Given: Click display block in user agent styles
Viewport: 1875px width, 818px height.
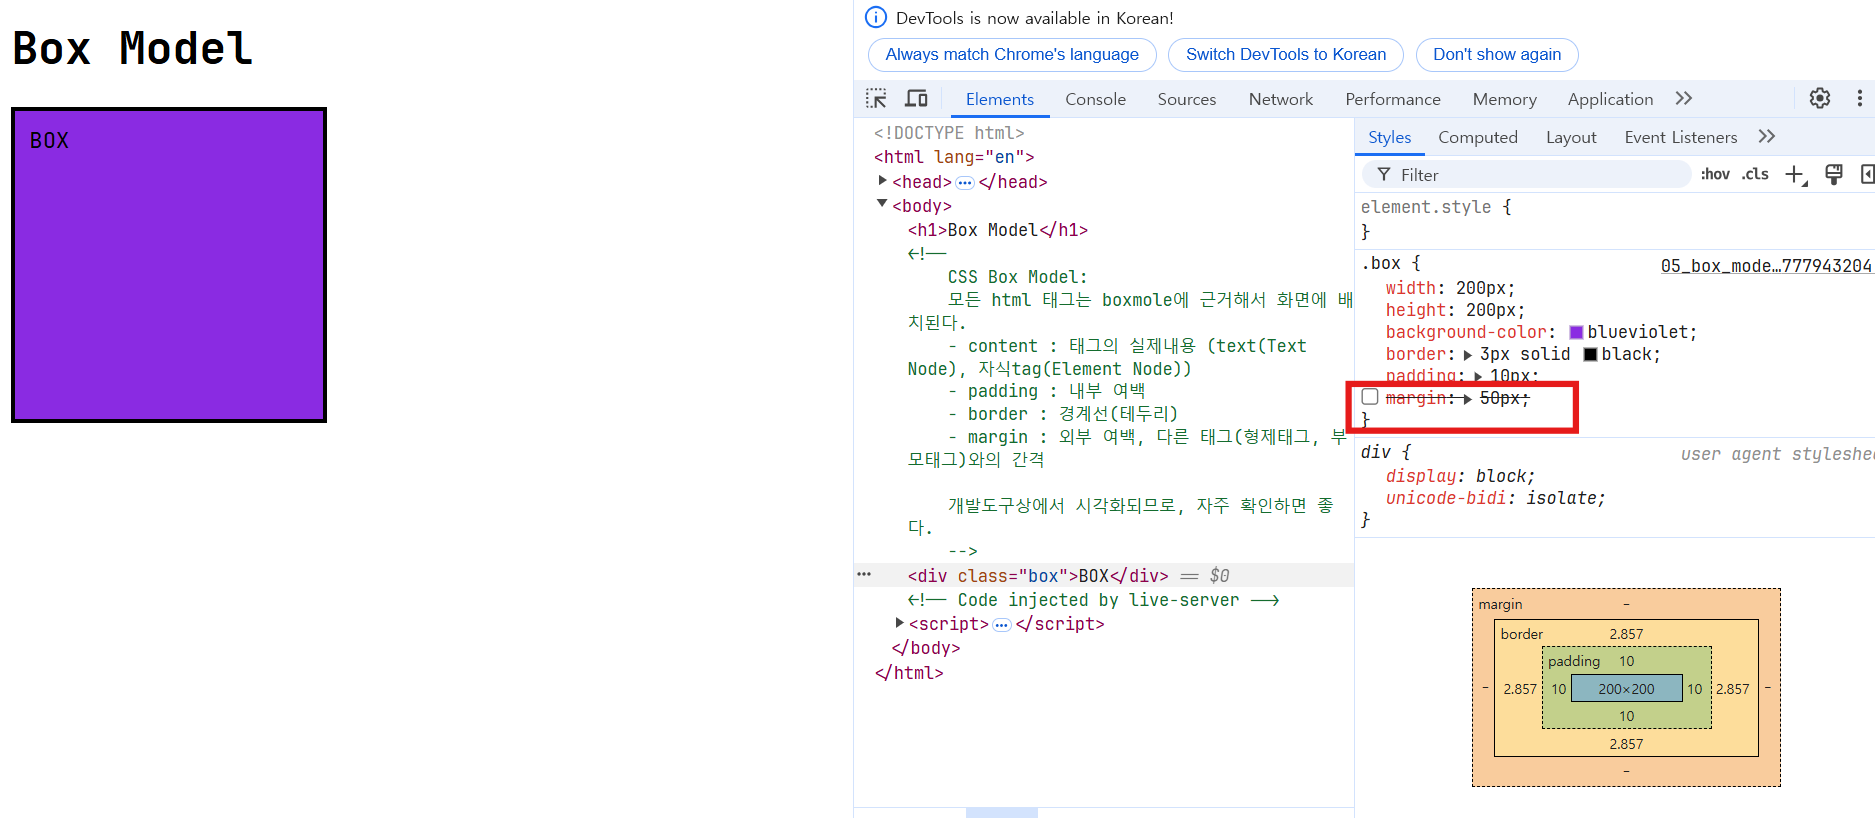Looking at the screenshot, I should 1460,476.
